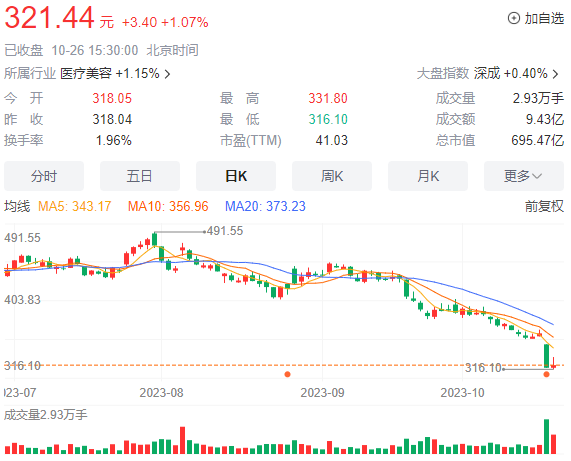
Task: Expand market index chevron after +0.40%
Action: pyautogui.click(x=555, y=74)
